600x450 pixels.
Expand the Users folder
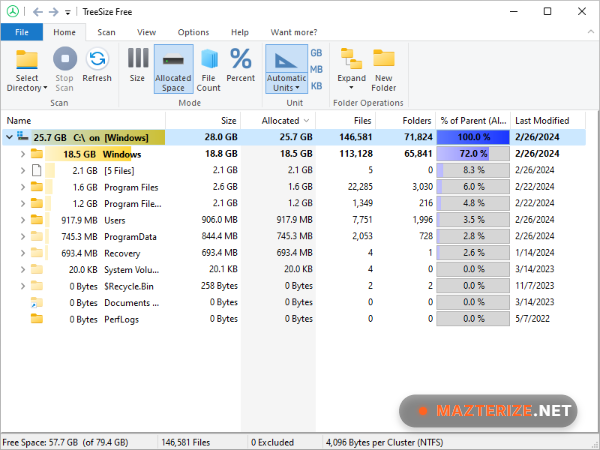point(23,220)
